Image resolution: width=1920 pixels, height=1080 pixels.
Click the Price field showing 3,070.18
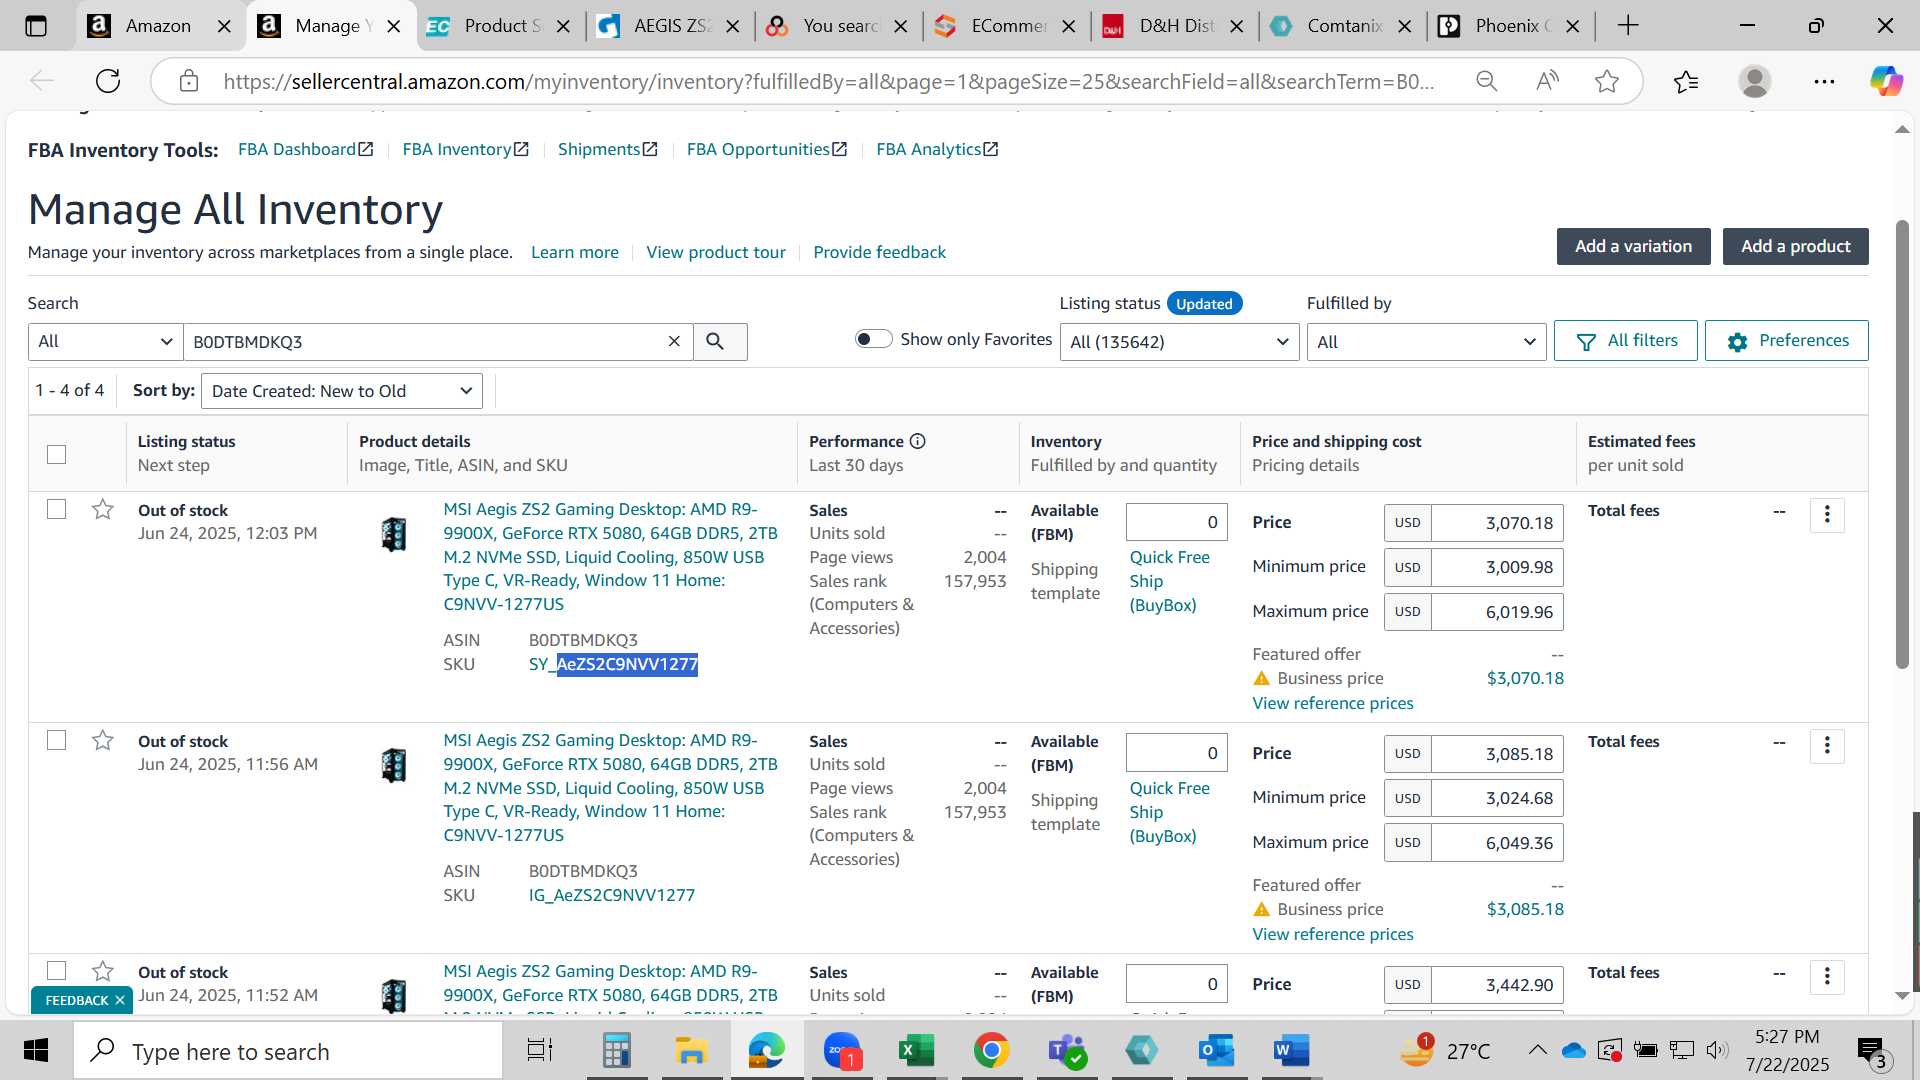tap(1497, 523)
